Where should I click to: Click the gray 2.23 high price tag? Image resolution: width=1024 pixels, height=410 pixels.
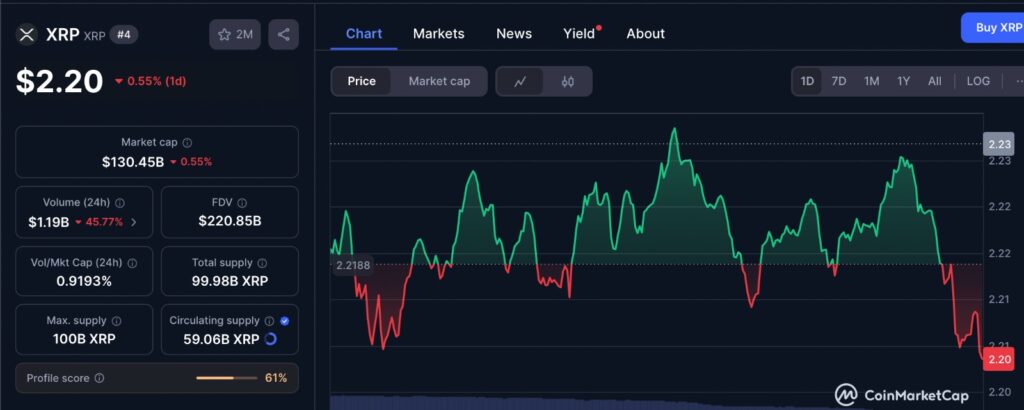pos(1000,144)
